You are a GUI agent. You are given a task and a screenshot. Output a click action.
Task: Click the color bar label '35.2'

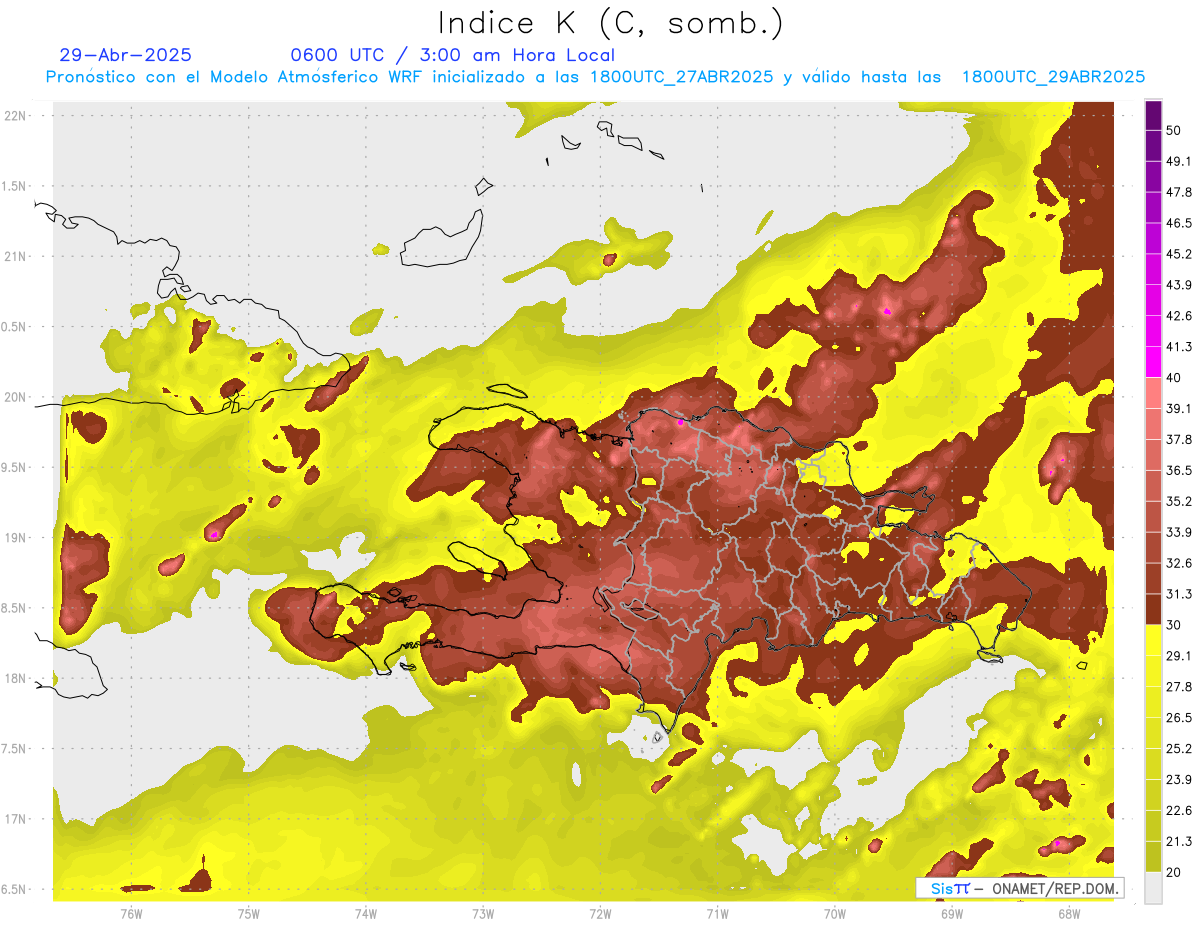[1179, 501]
